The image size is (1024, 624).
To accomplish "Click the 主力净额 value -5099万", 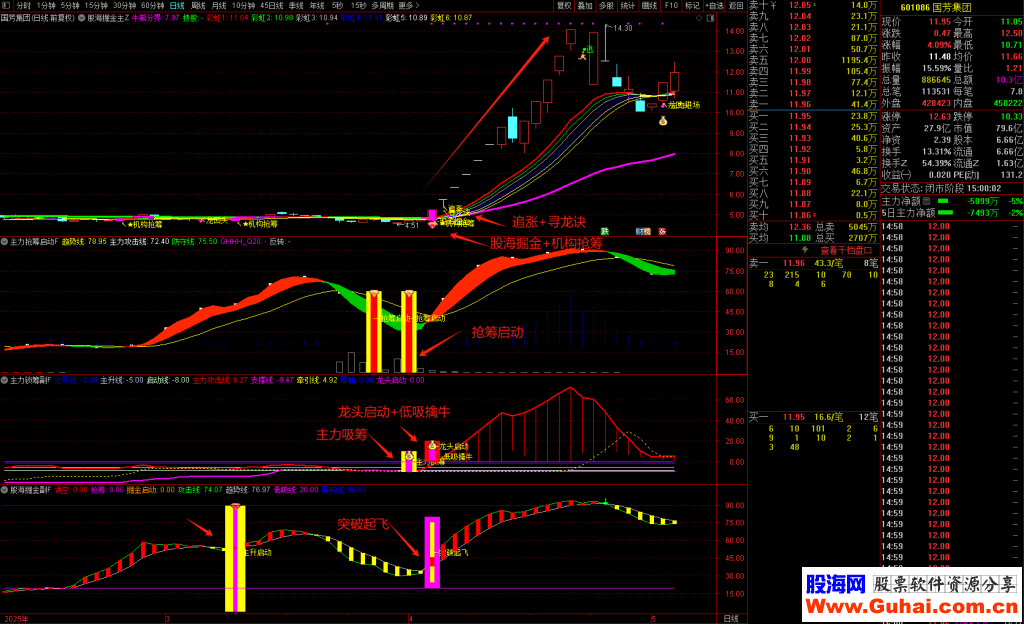I will pos(983,201).
